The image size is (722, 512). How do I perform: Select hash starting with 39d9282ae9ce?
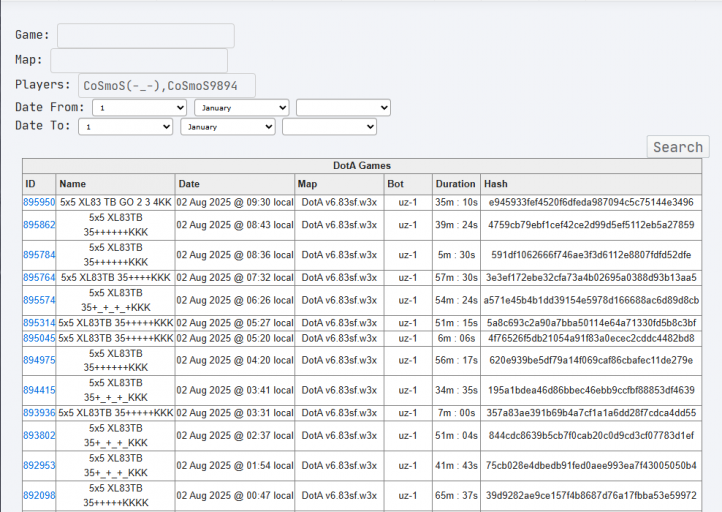(x=591, y=495)
